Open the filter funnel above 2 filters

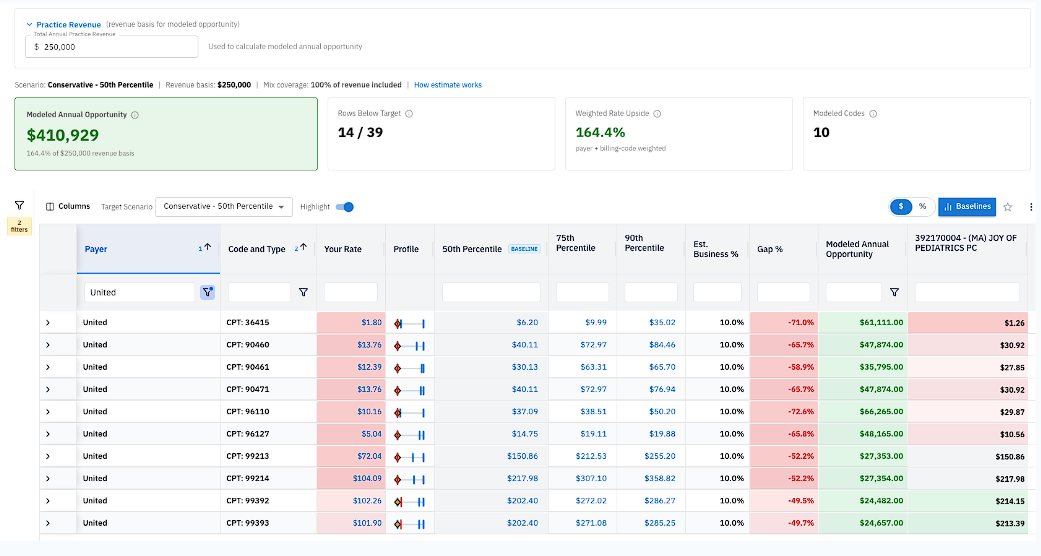pos(19,205)
